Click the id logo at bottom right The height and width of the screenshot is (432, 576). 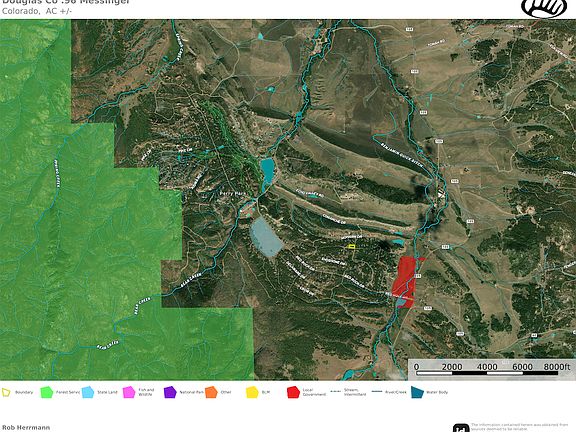click(x=461, y=428)
